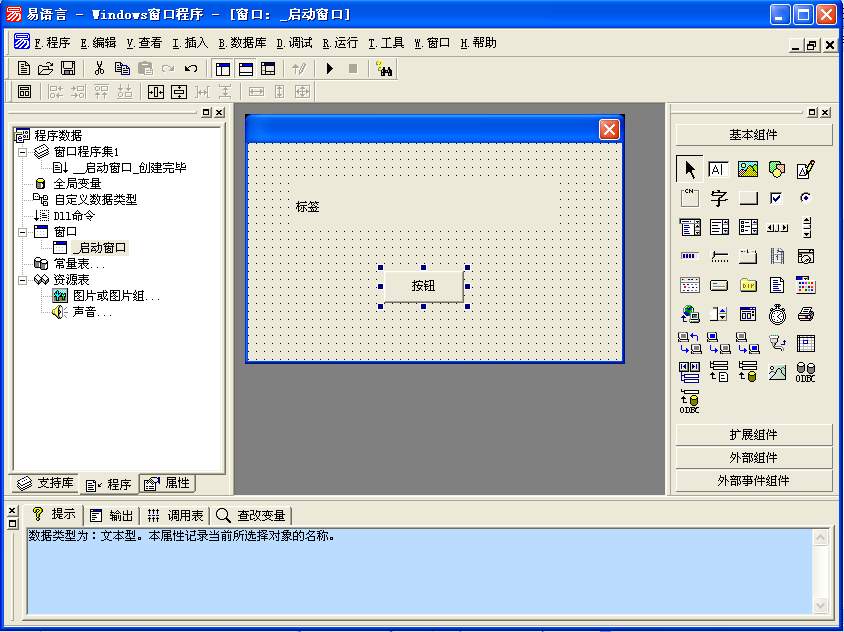Open the F.程序 menu
The image size is (844, 632).
tap(52, 43)
